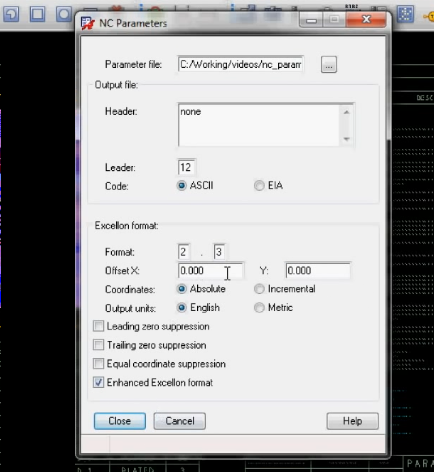Screen dimensions: 434x472
Task: Select the circle shape toolbar icon
Action: tap(63, 14)
